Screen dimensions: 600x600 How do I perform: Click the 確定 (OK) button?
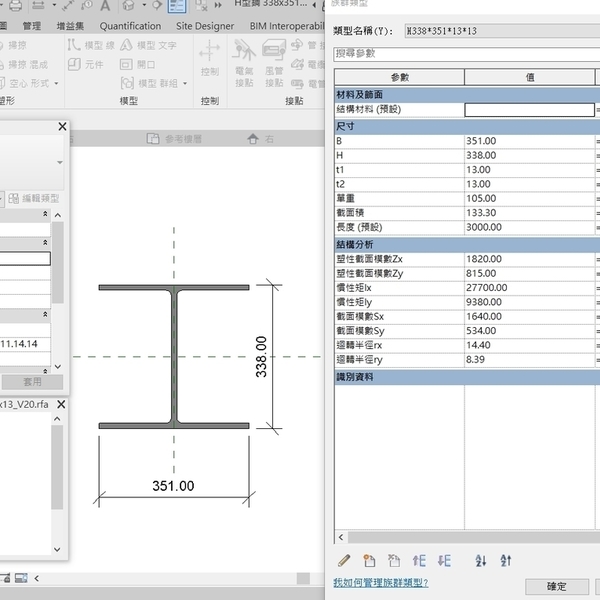tap(556, 587)
